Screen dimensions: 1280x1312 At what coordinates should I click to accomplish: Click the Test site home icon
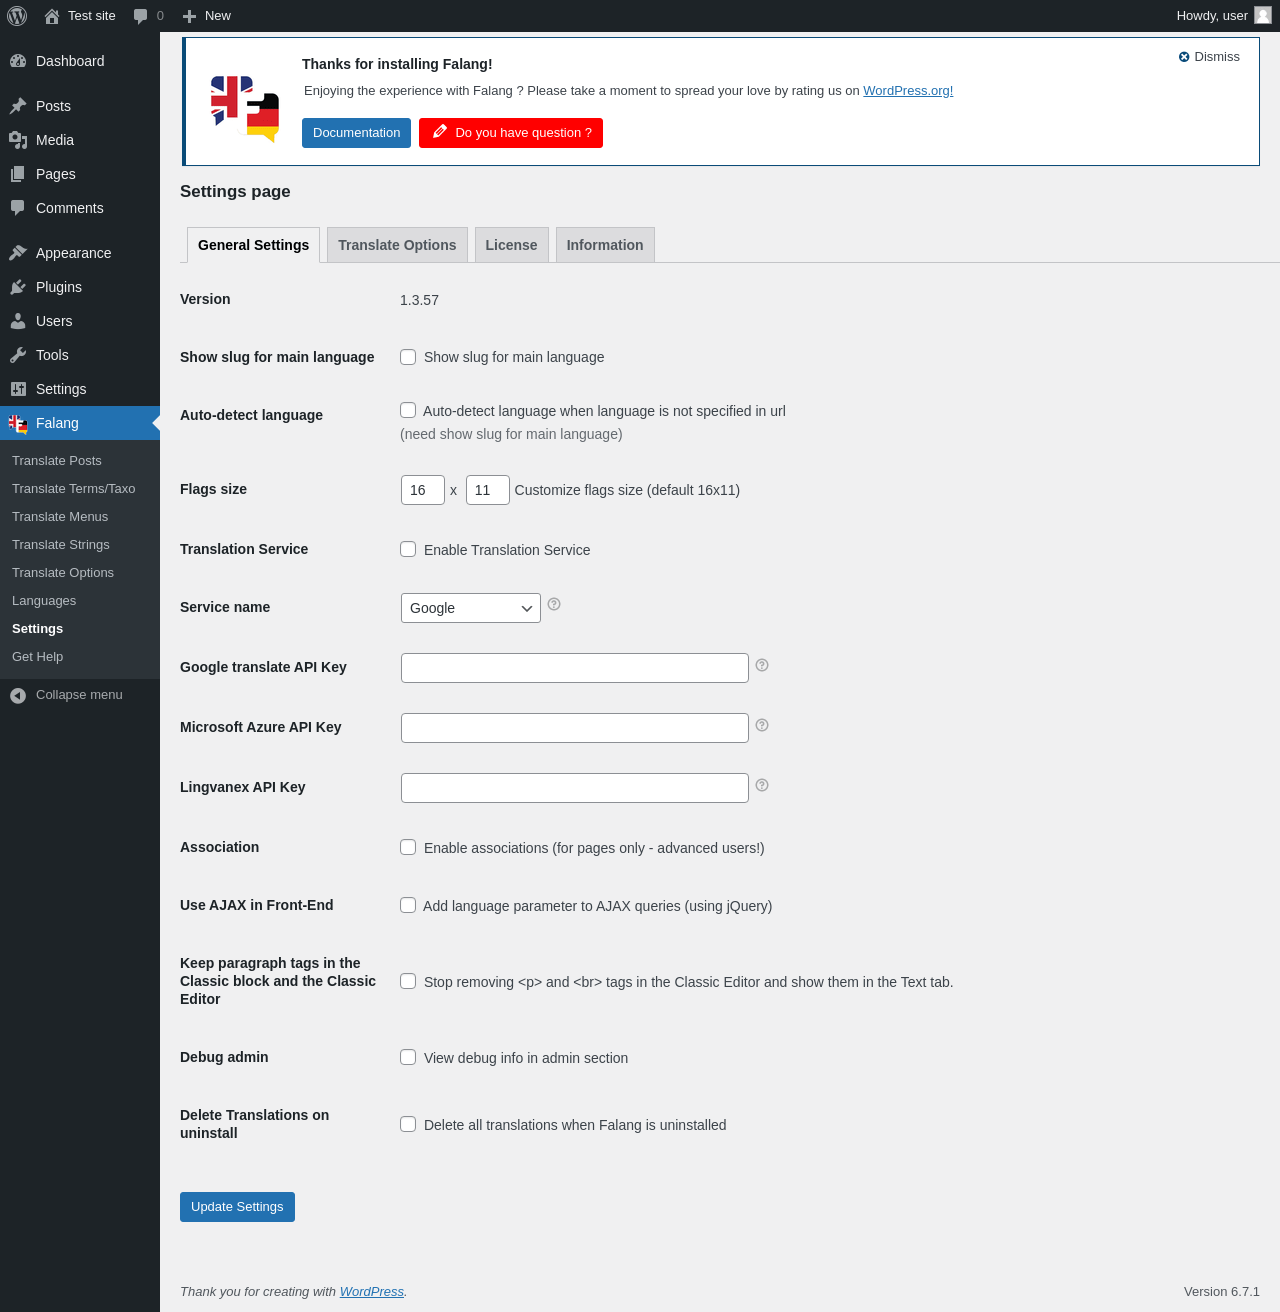(x=52, y=16)
